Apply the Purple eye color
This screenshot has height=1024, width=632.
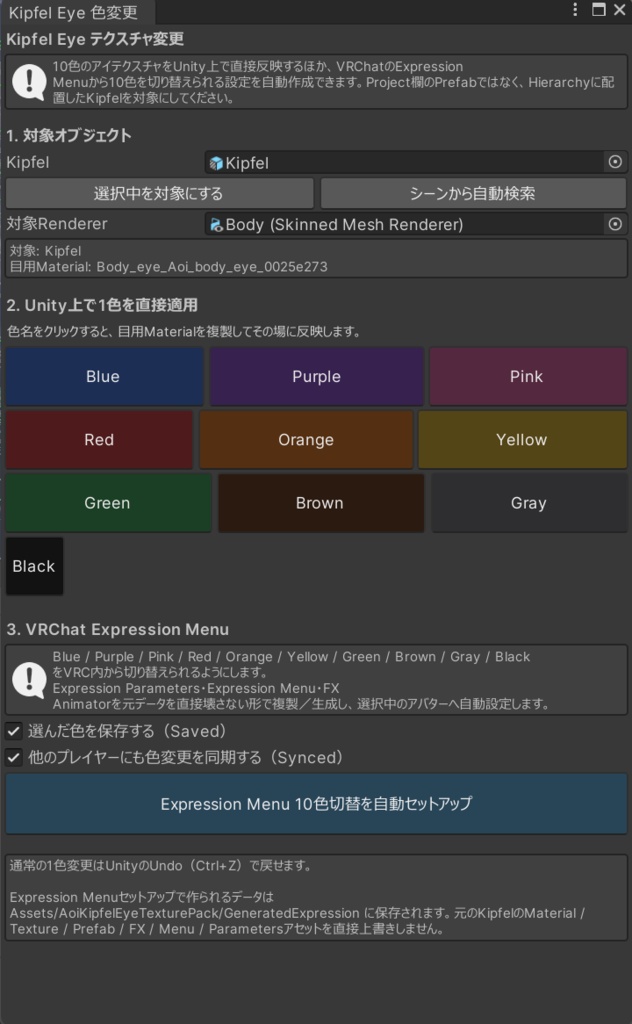316,377
